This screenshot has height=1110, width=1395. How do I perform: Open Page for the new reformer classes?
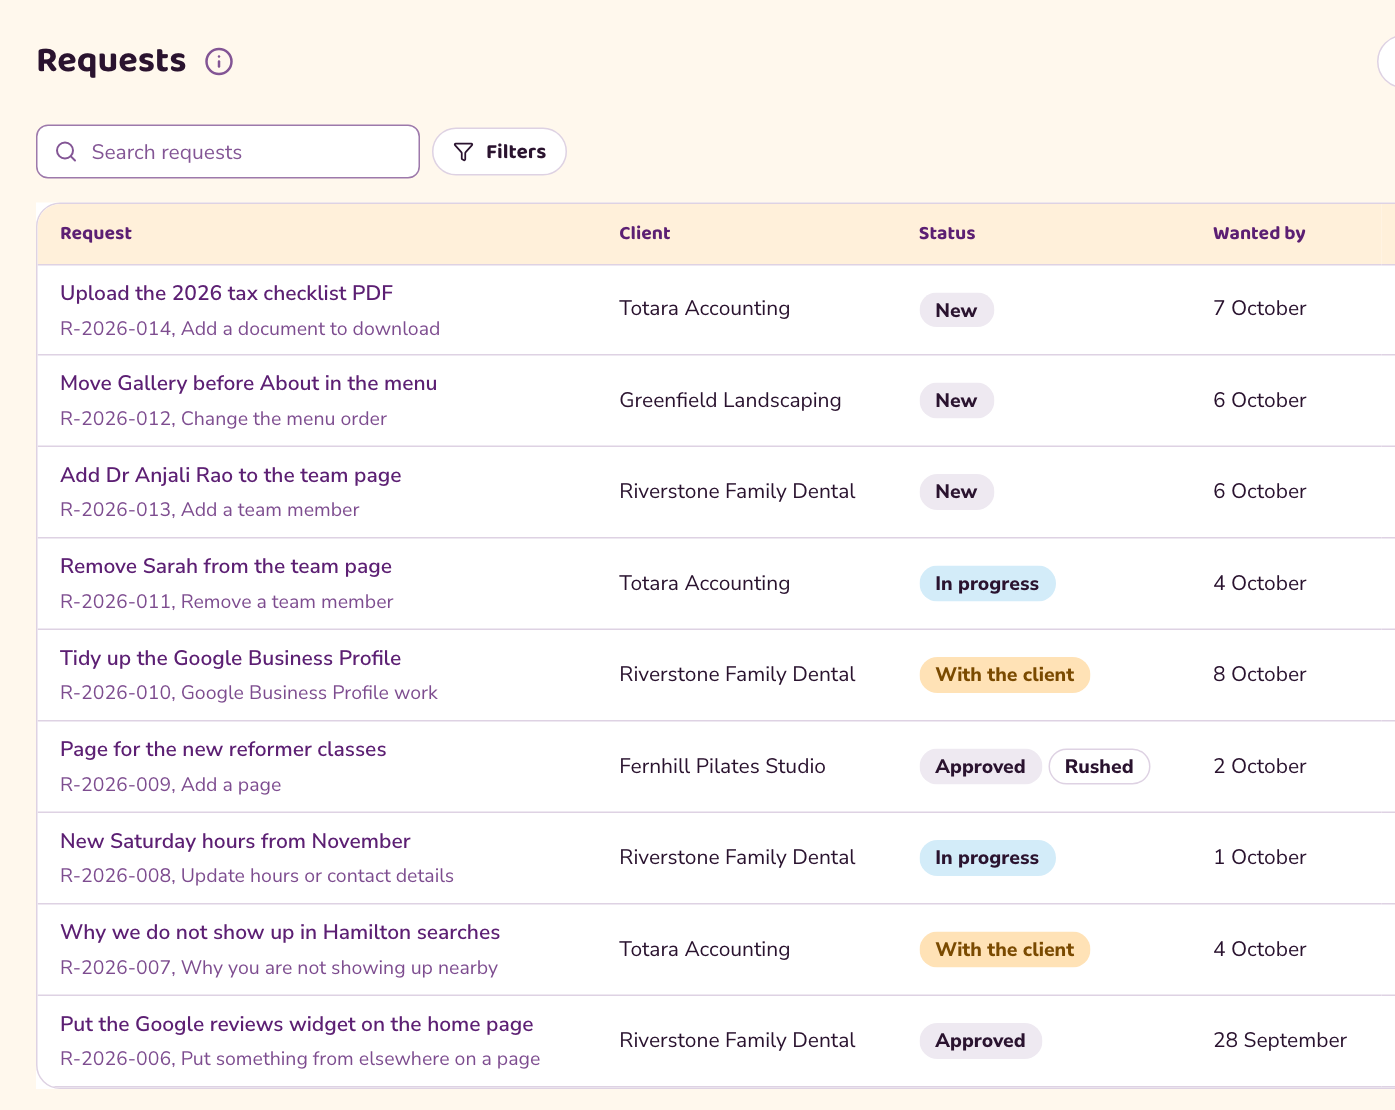pos(223,749)
